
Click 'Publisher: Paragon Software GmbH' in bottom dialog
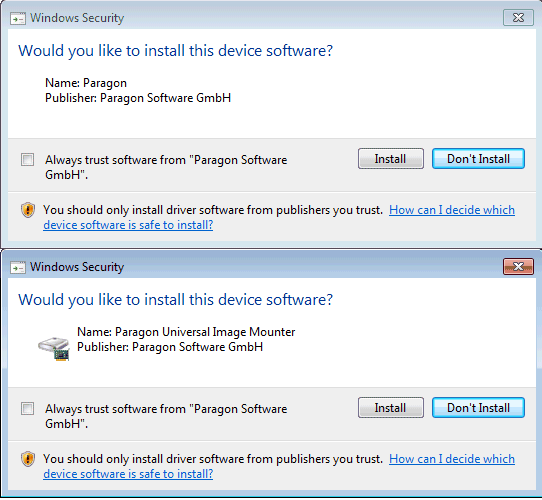(x=170, y=347)
